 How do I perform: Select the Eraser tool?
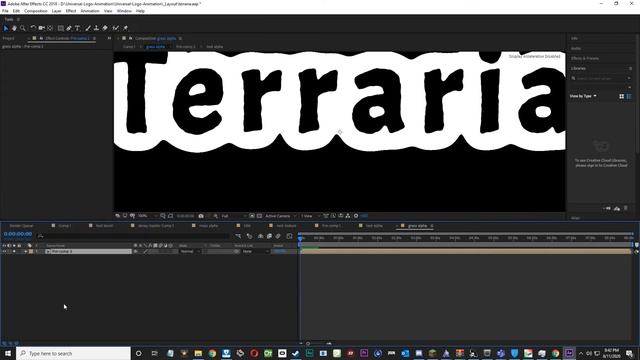pos(105,28)
